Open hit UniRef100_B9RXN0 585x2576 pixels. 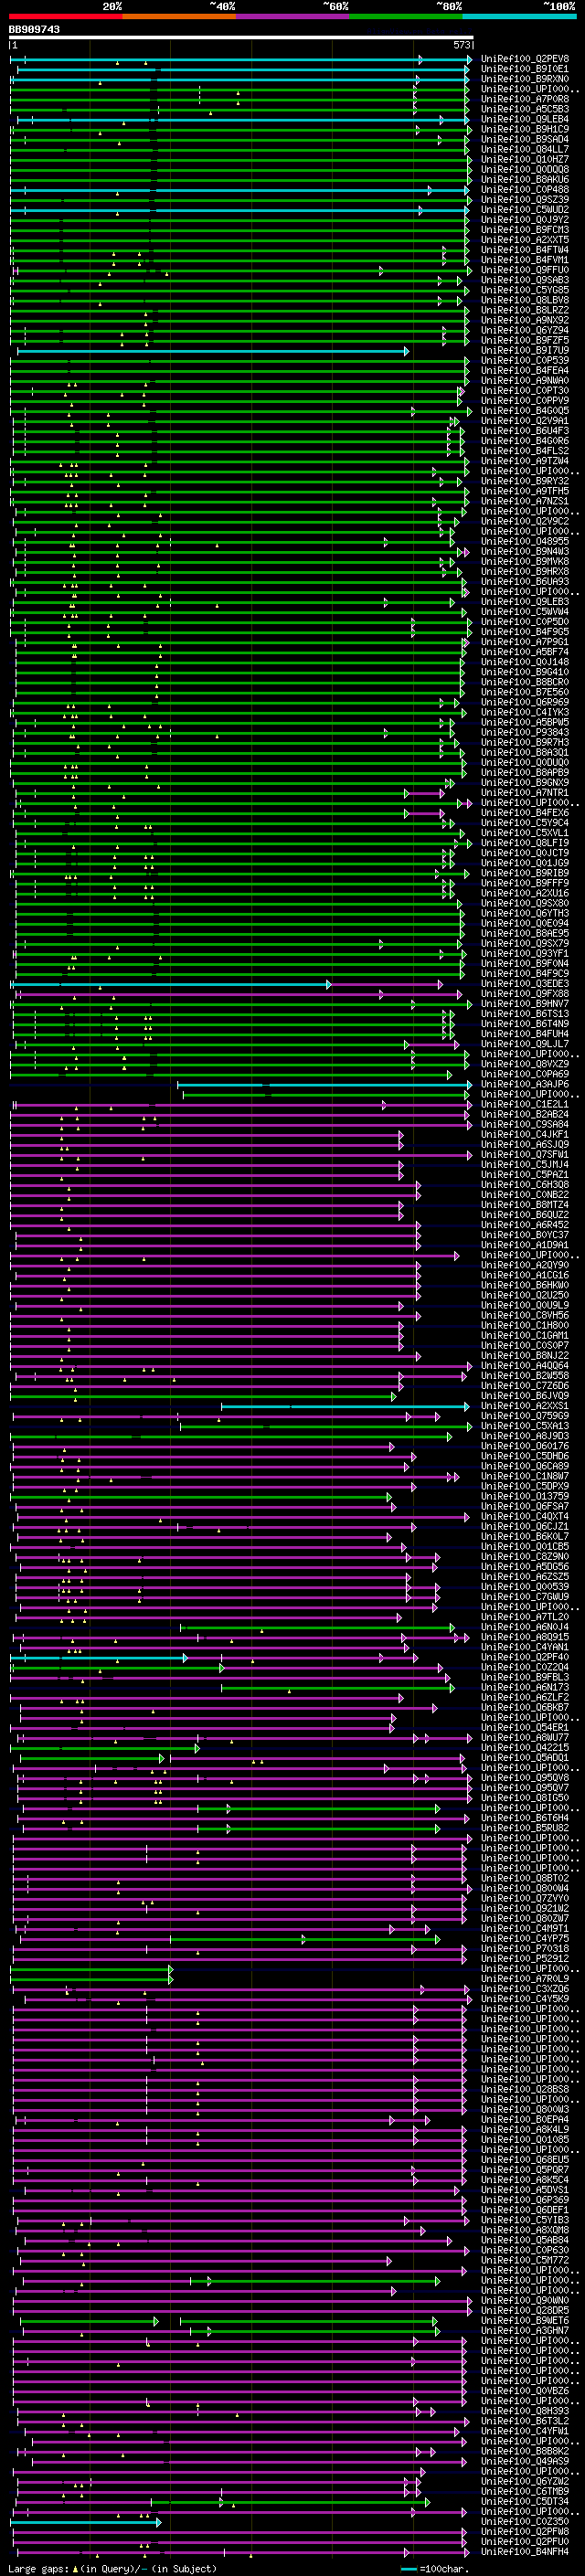click(525, 79)
